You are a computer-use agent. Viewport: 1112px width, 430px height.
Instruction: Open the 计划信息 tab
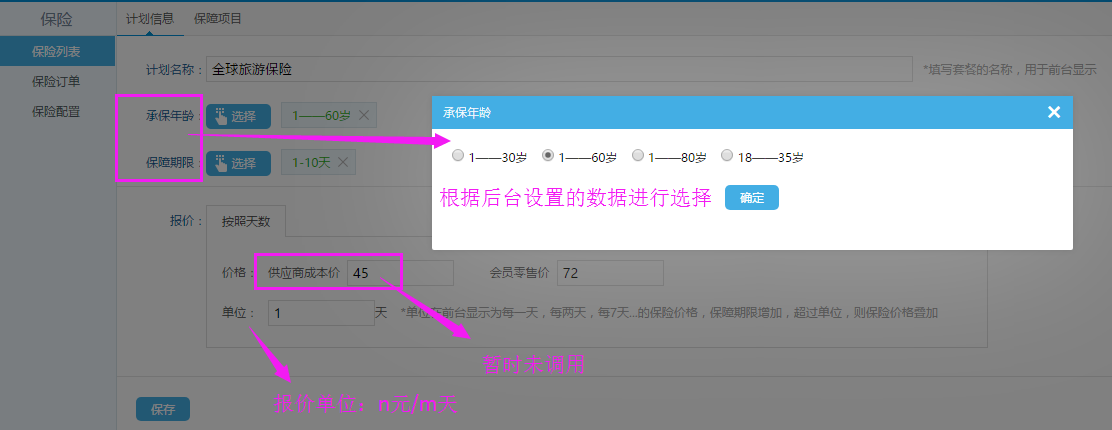(x=149, y=18)
